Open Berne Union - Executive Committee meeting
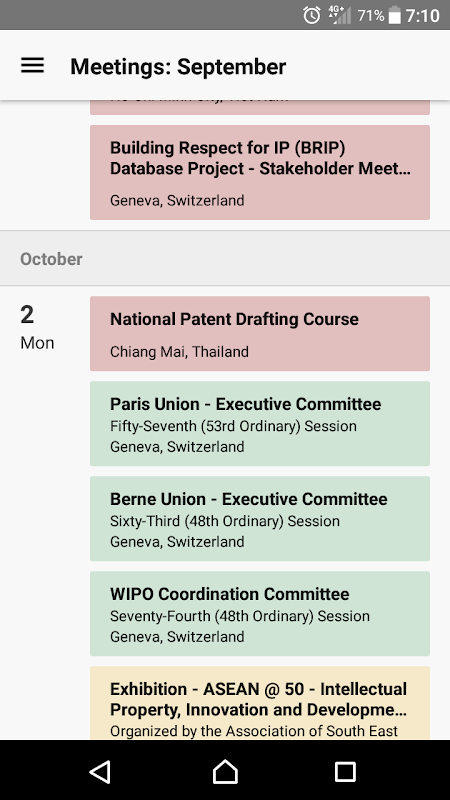This screenshot has width=450, height=800. pos(260,518)
